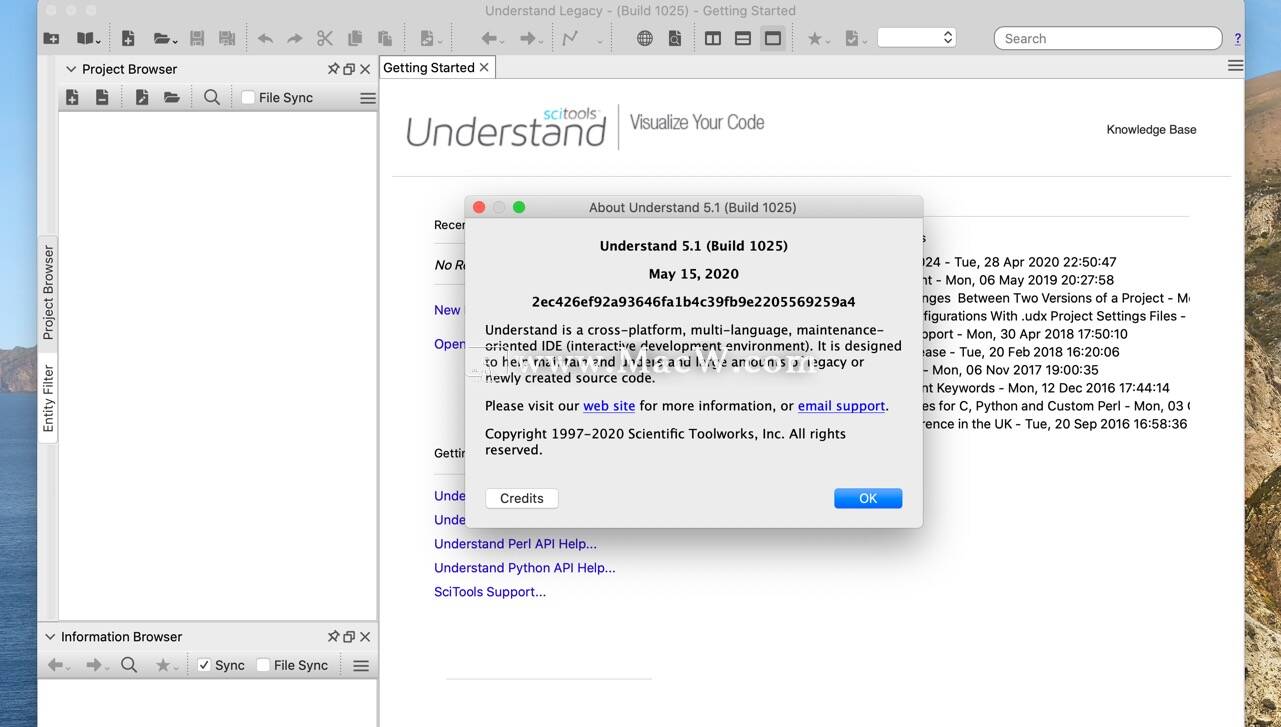Click the new file icon in main toolbar
This screenshot has width=1281, height=727.
coord(128,38)
